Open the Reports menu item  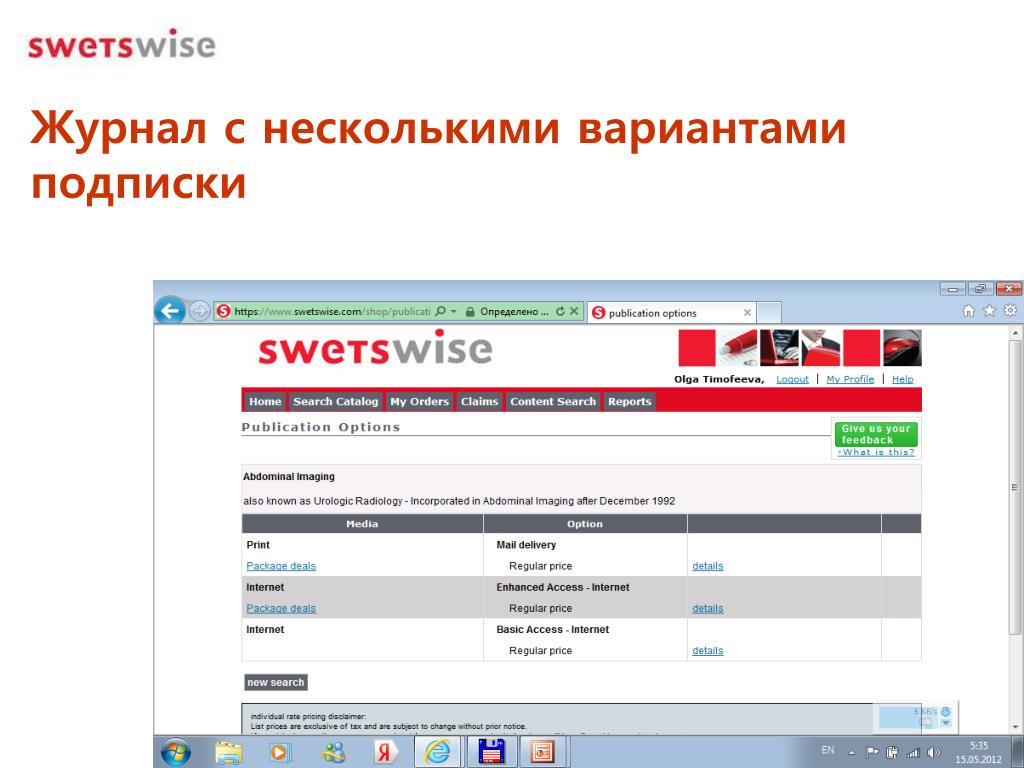point(630,402)
